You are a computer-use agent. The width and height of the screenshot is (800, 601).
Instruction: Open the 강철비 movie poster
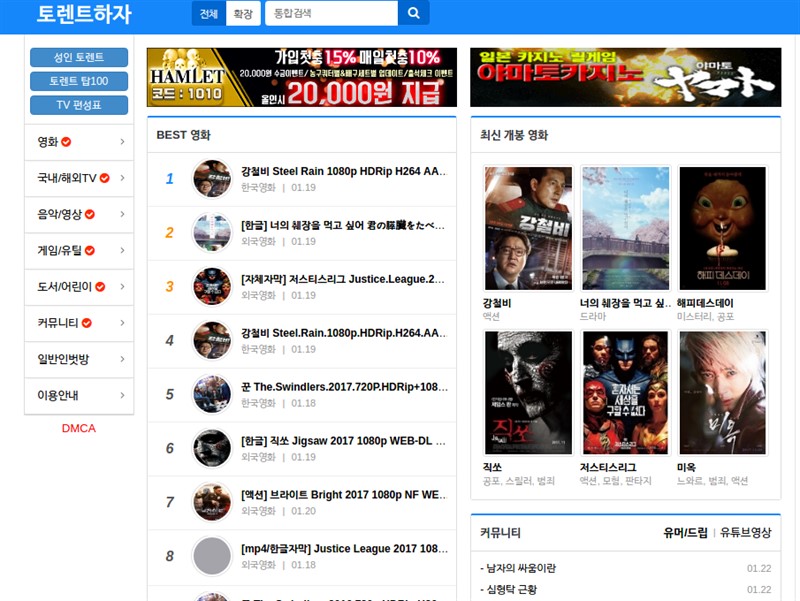point(528,229)
